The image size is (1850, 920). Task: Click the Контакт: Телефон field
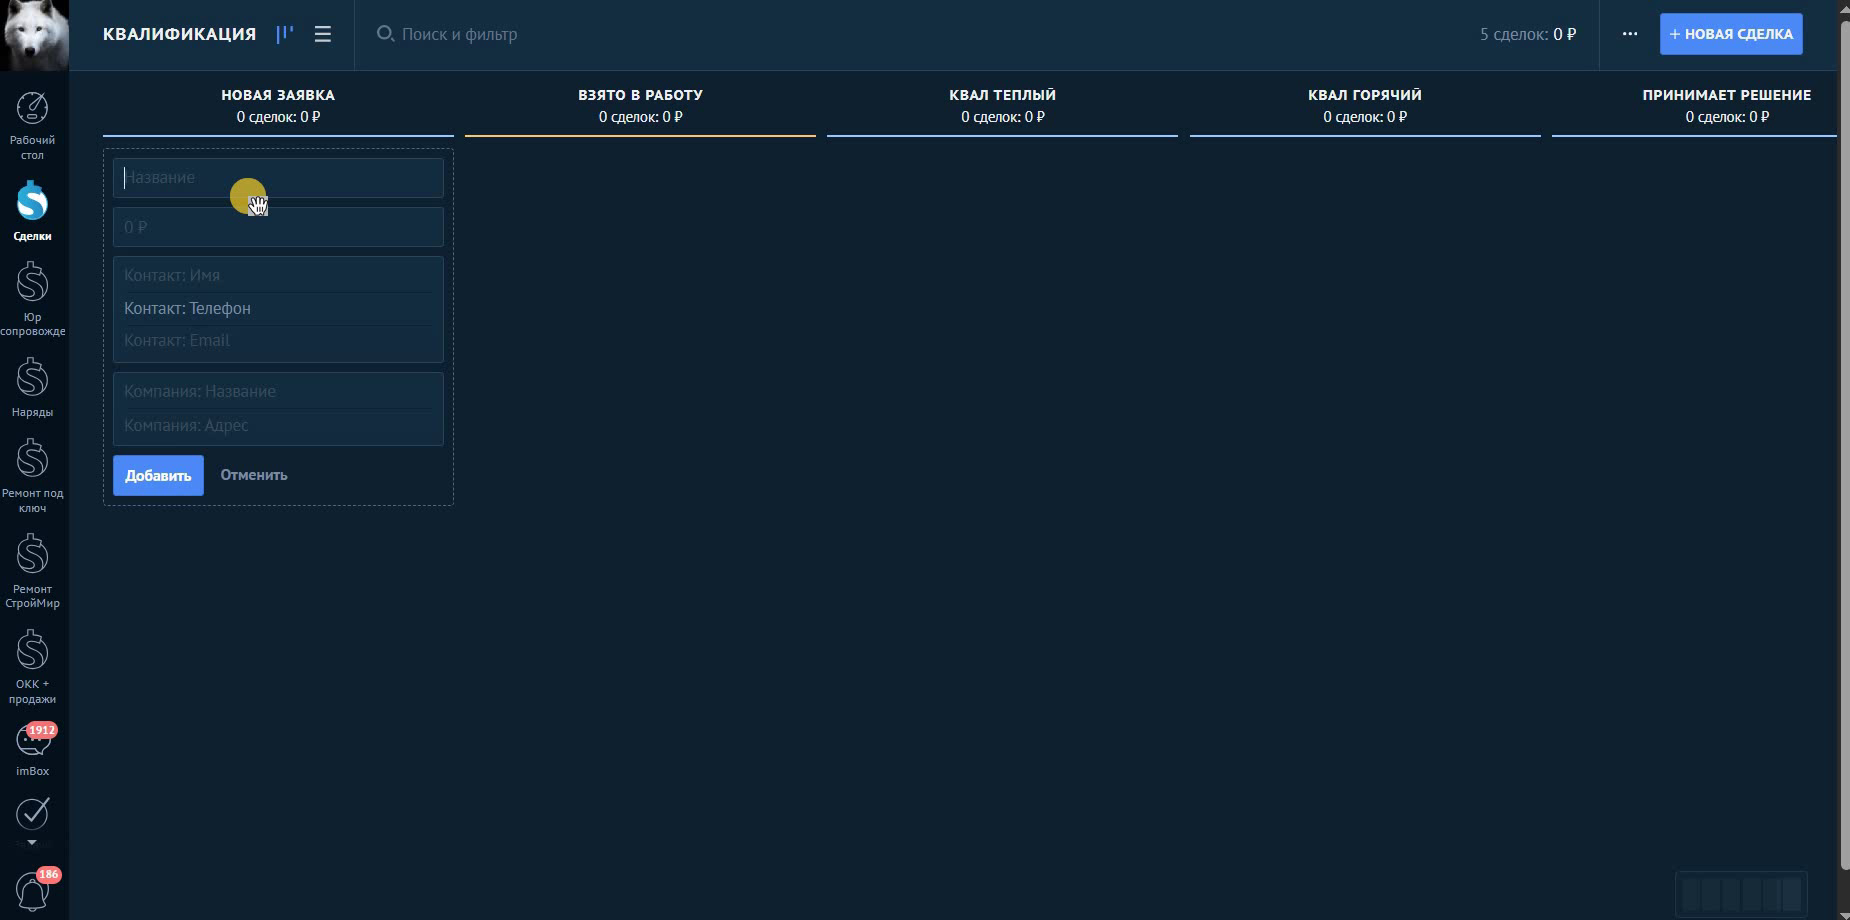click(278, 308)
